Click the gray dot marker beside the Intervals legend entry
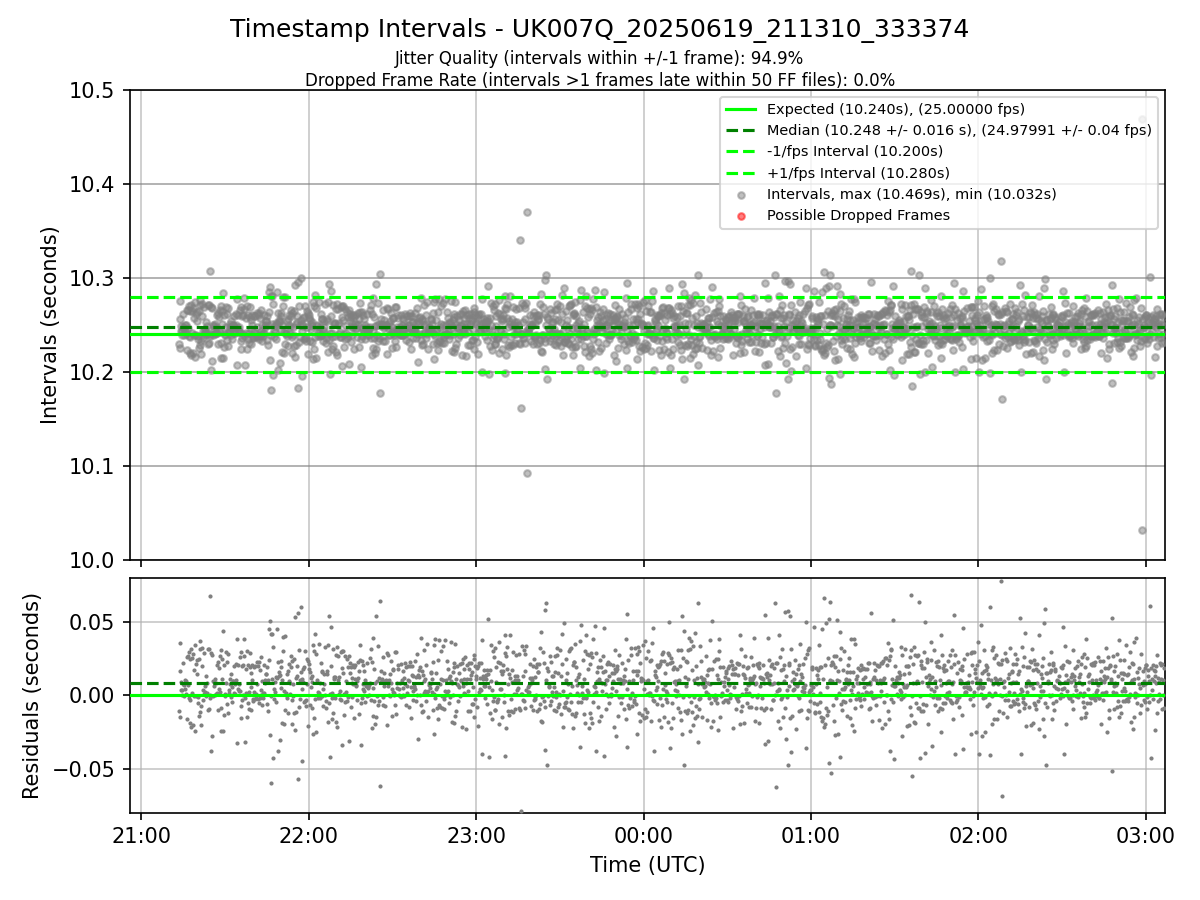 click(x=741, y=195)
